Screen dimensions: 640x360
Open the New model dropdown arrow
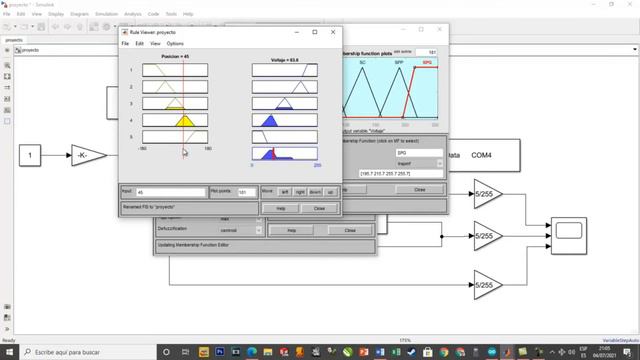(15, 27)
